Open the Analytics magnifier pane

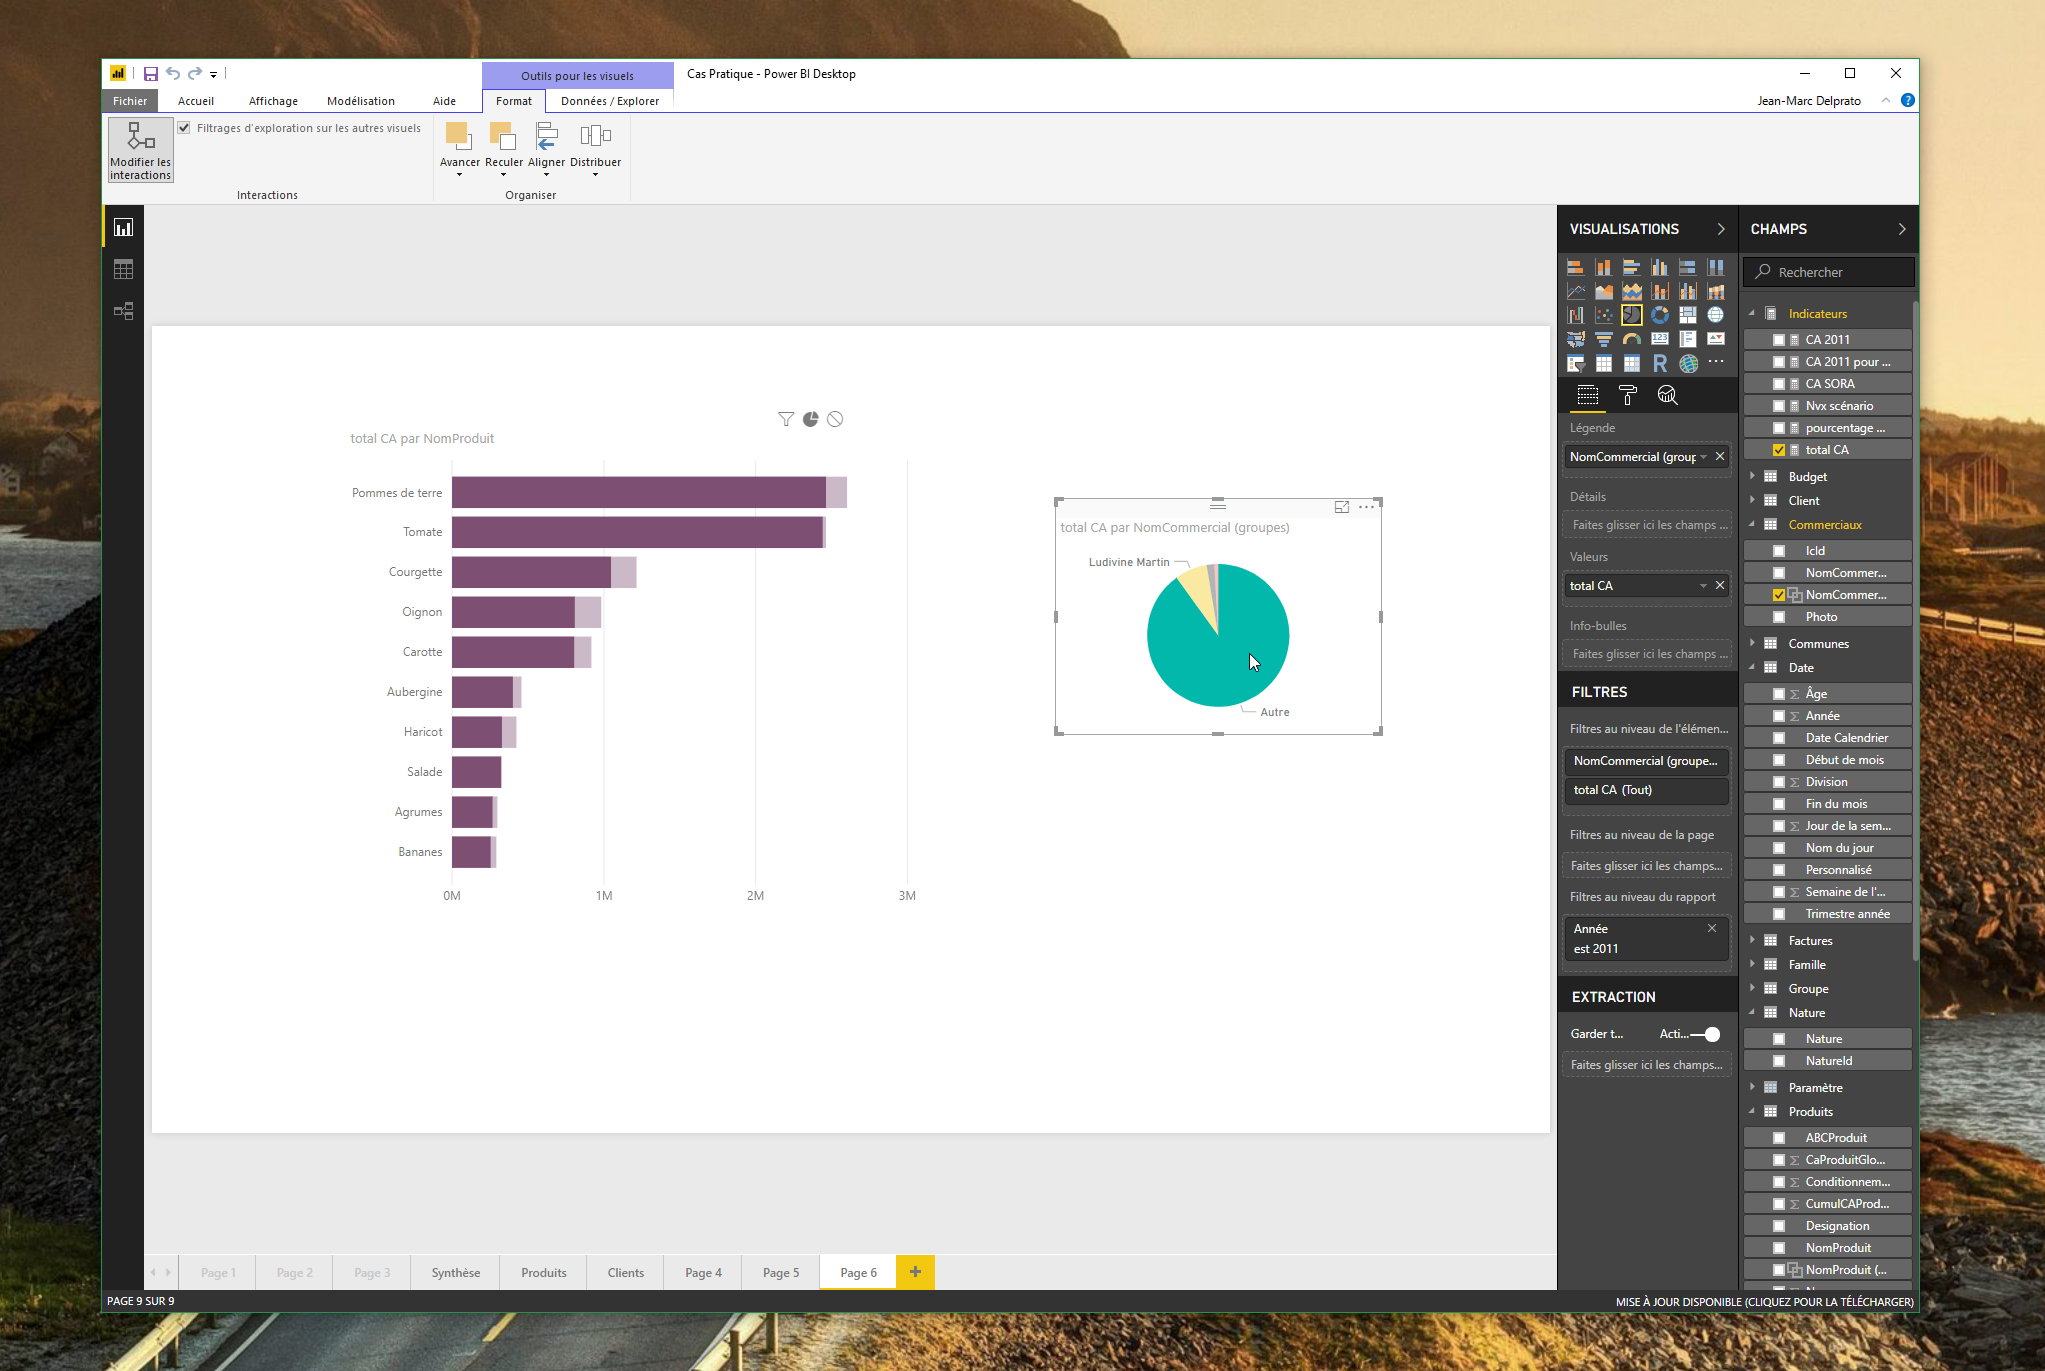coord(1667,395)
